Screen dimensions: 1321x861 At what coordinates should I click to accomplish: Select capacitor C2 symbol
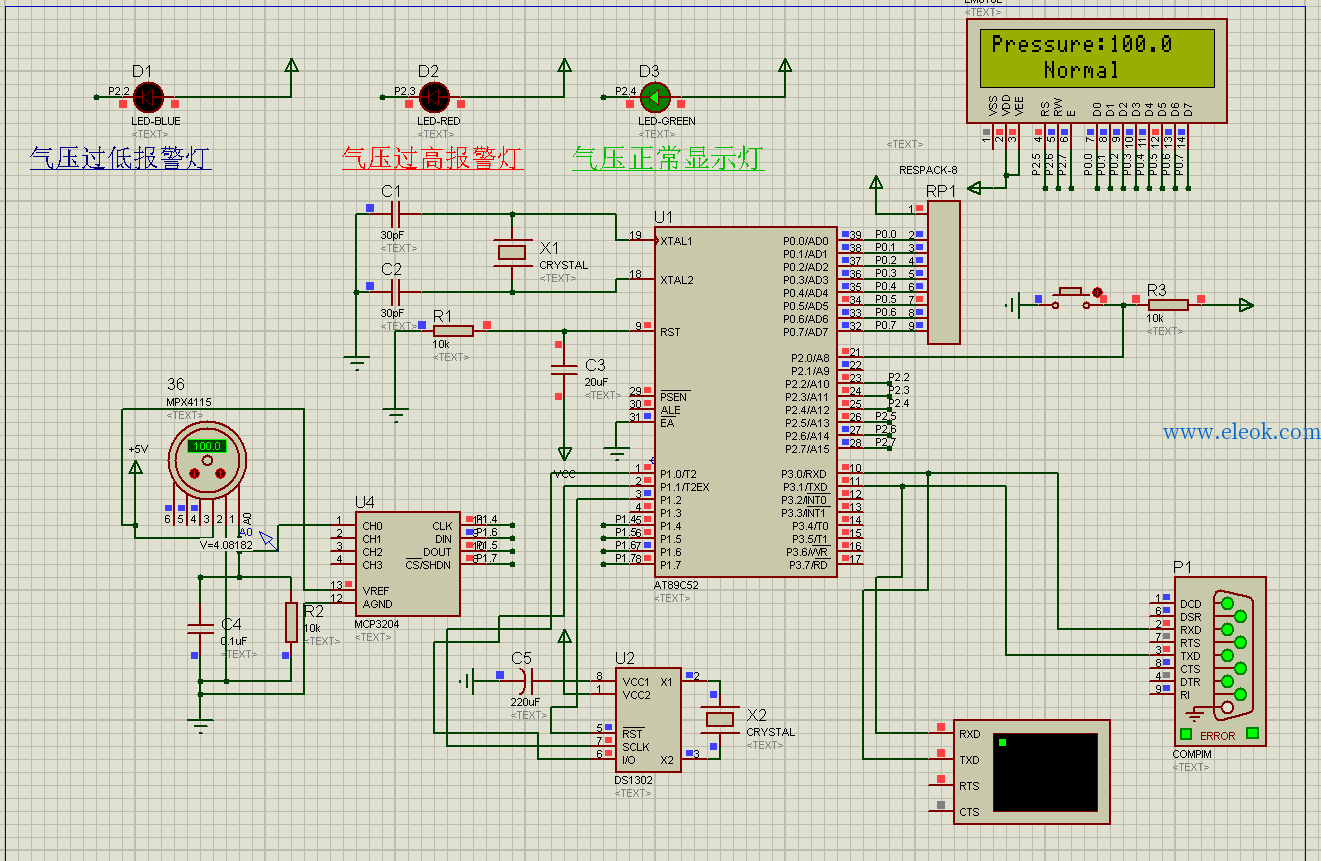coord(395,291)
